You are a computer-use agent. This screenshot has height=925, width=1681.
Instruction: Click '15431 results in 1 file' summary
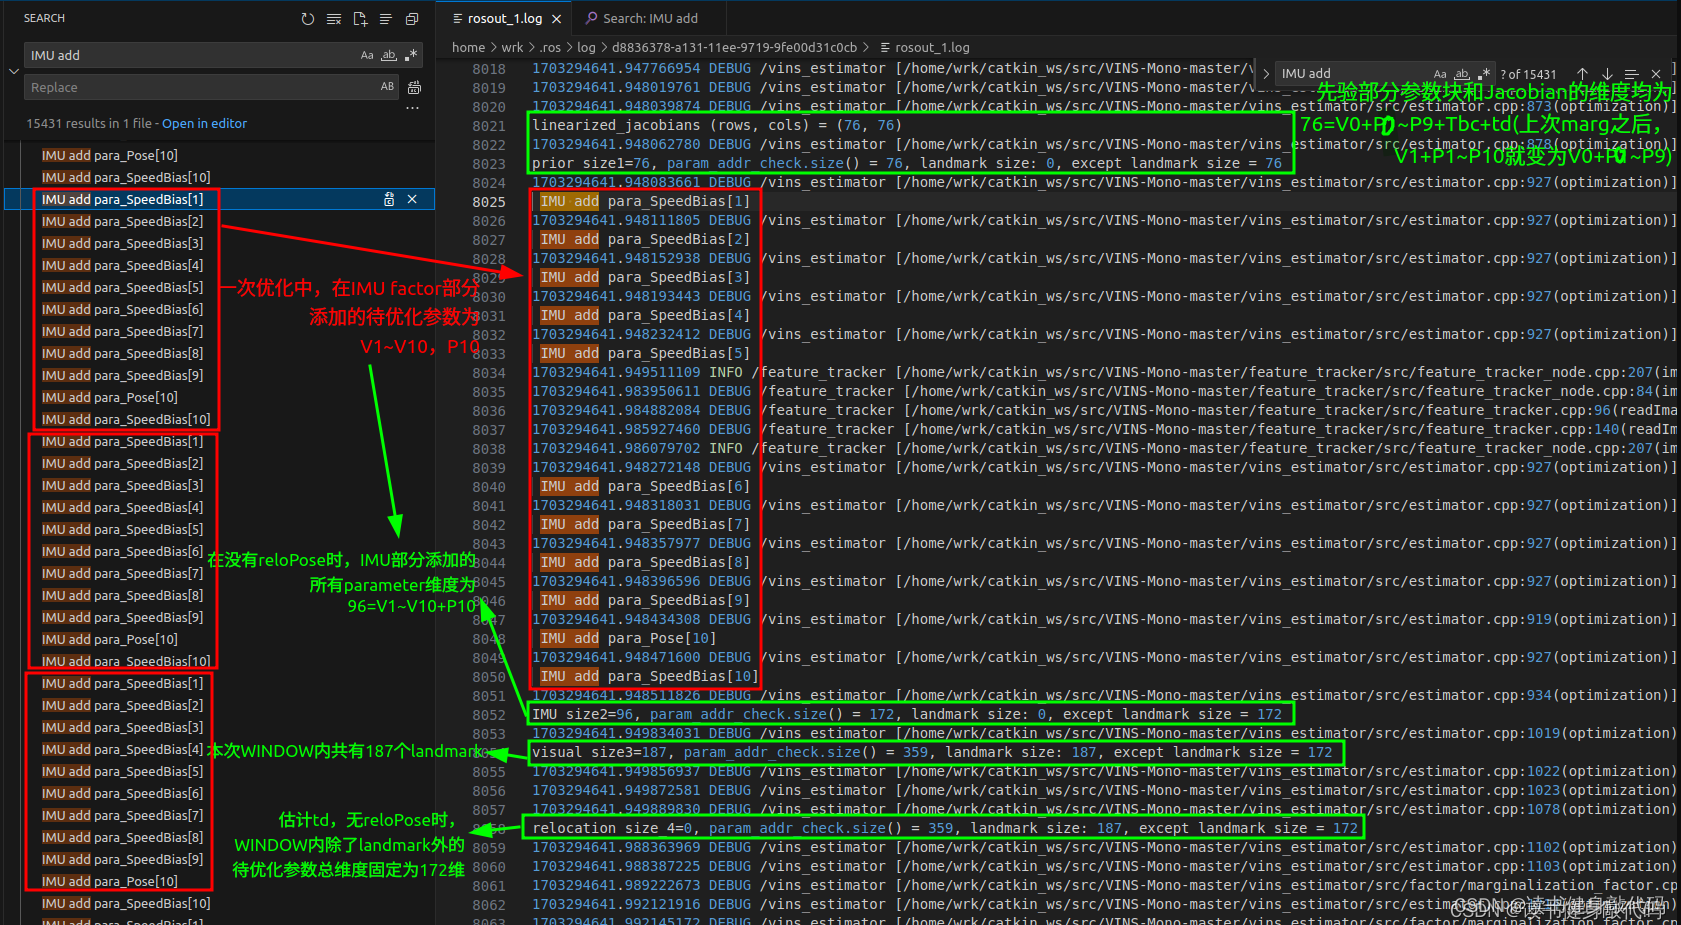[89, 124]
